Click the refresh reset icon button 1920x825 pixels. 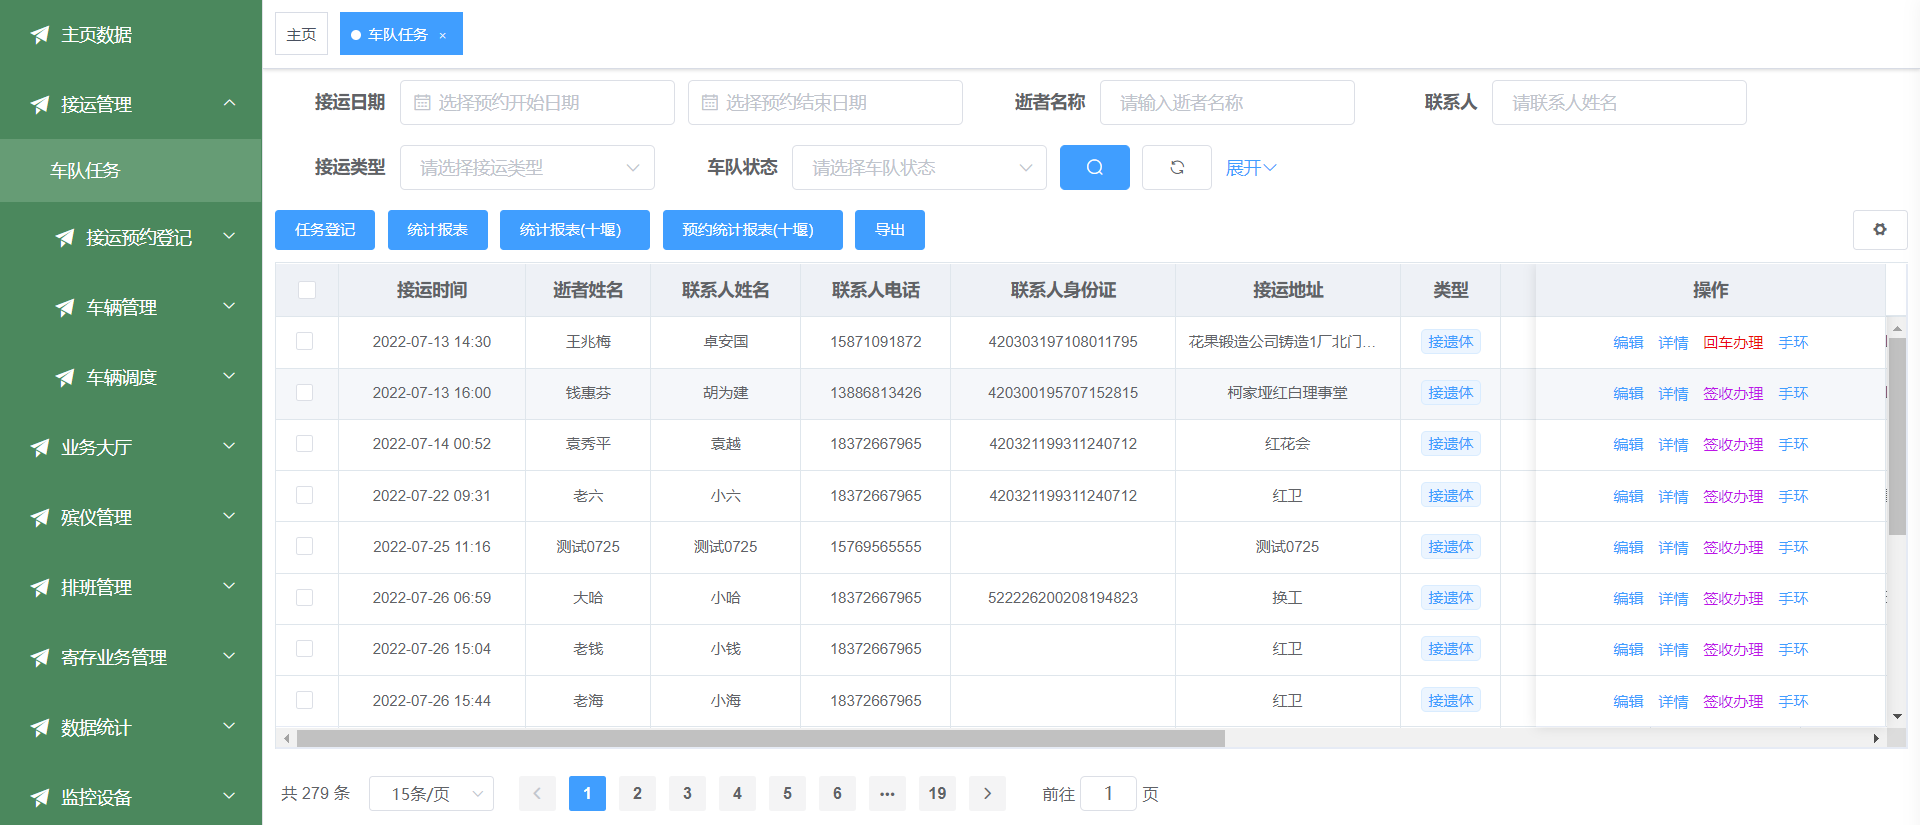(1176, 167)
